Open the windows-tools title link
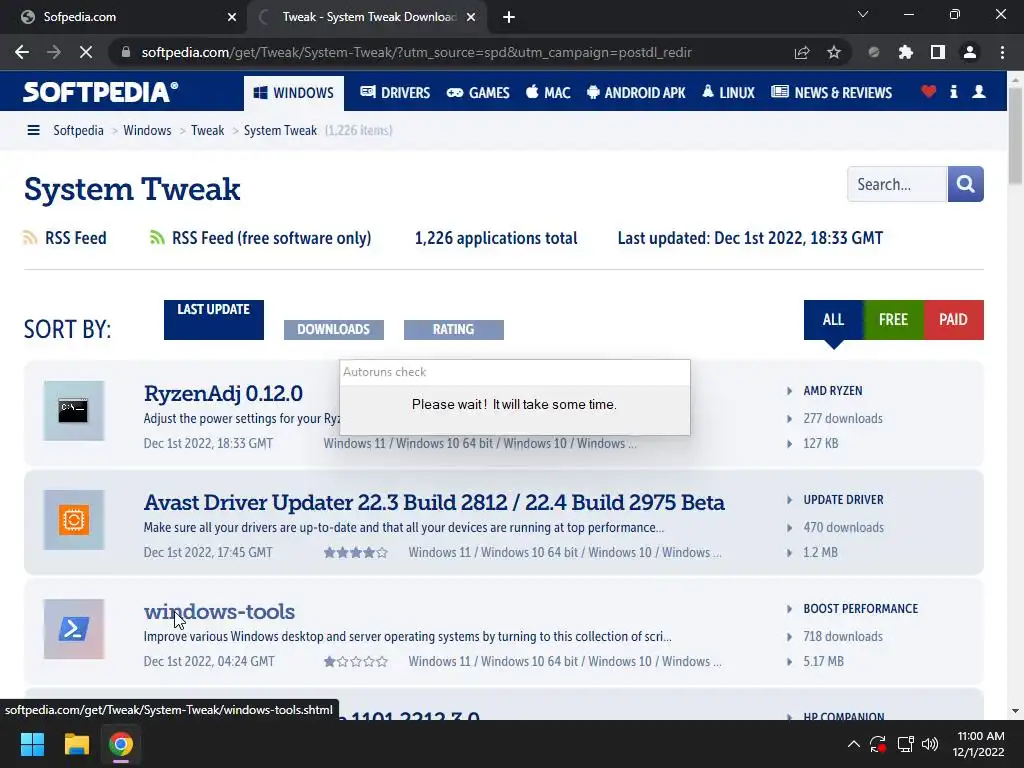Screen dimensions: 1024x768 (x=219, y=611)
